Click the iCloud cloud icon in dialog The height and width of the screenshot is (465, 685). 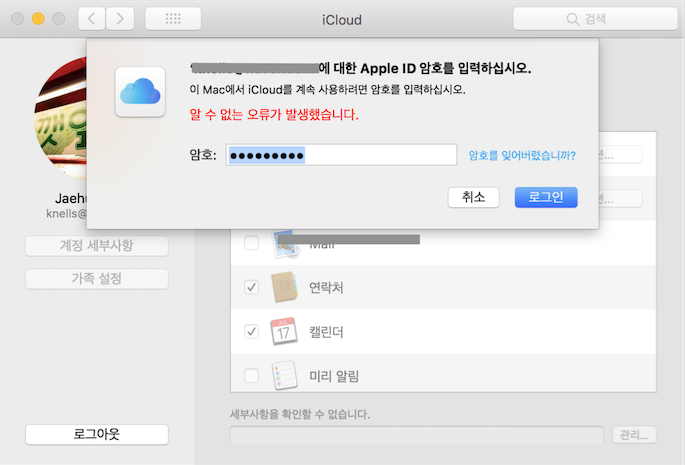pyautogui.click(x=140, y=92)
